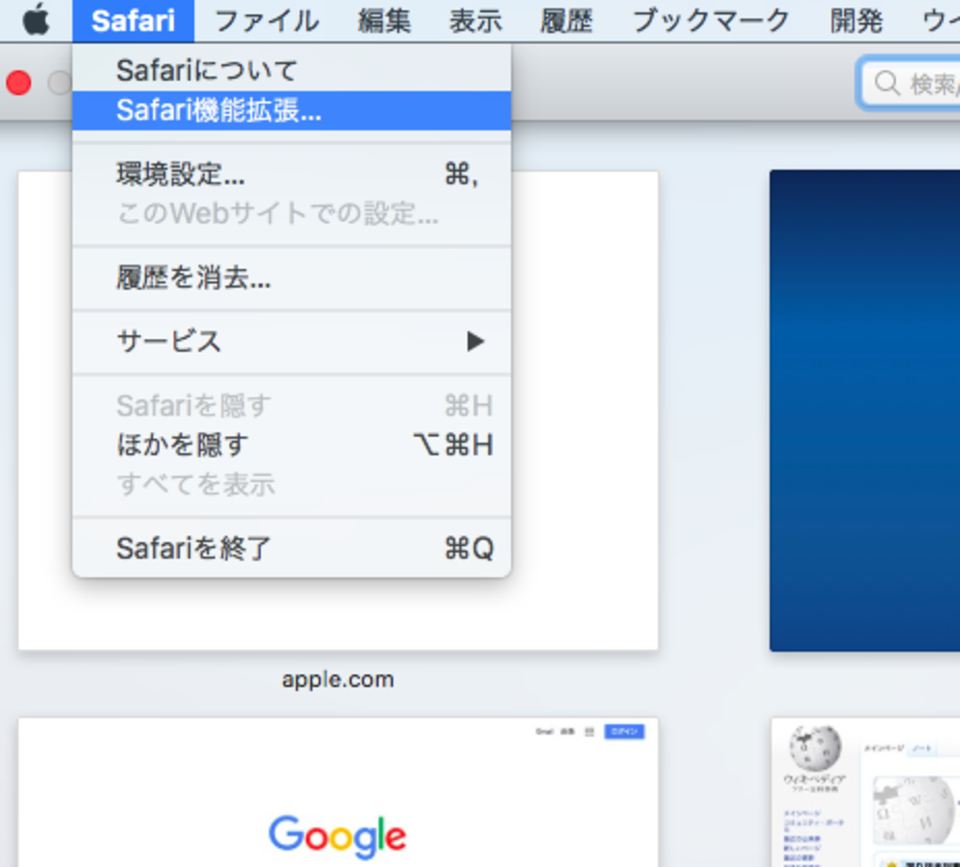This screenshot has width=960, height=867.
Task: Open the Safari menu
Action: point(133,18)
